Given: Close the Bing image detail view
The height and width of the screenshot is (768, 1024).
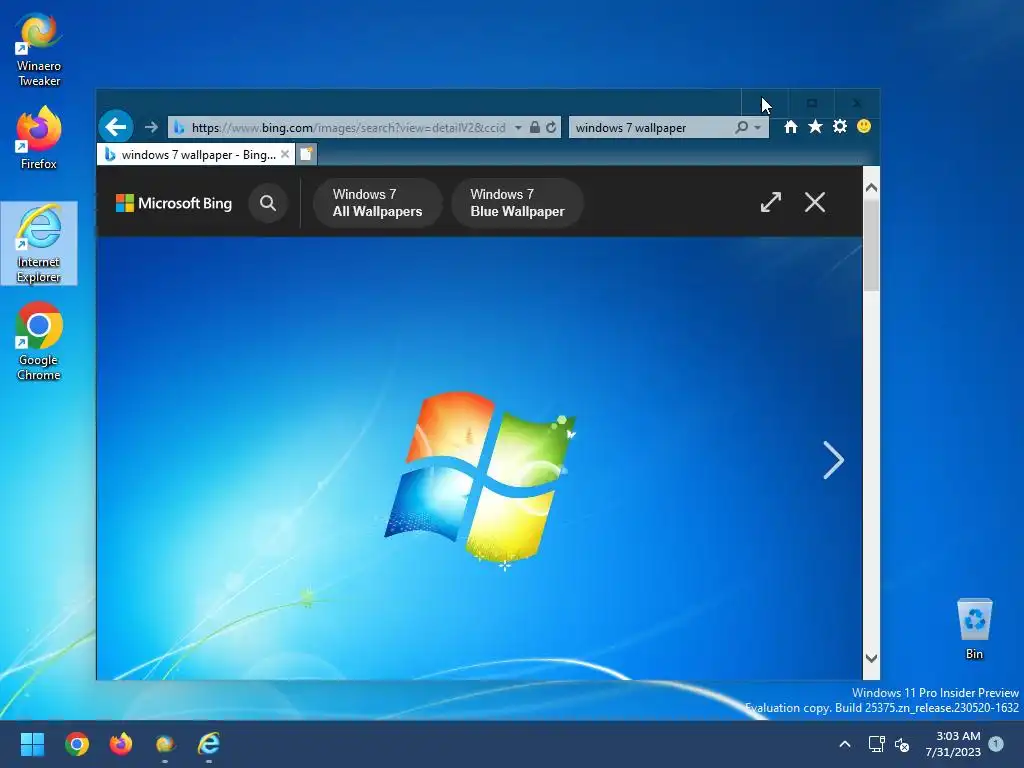Looking at the screenshot, I should (814, 202).
